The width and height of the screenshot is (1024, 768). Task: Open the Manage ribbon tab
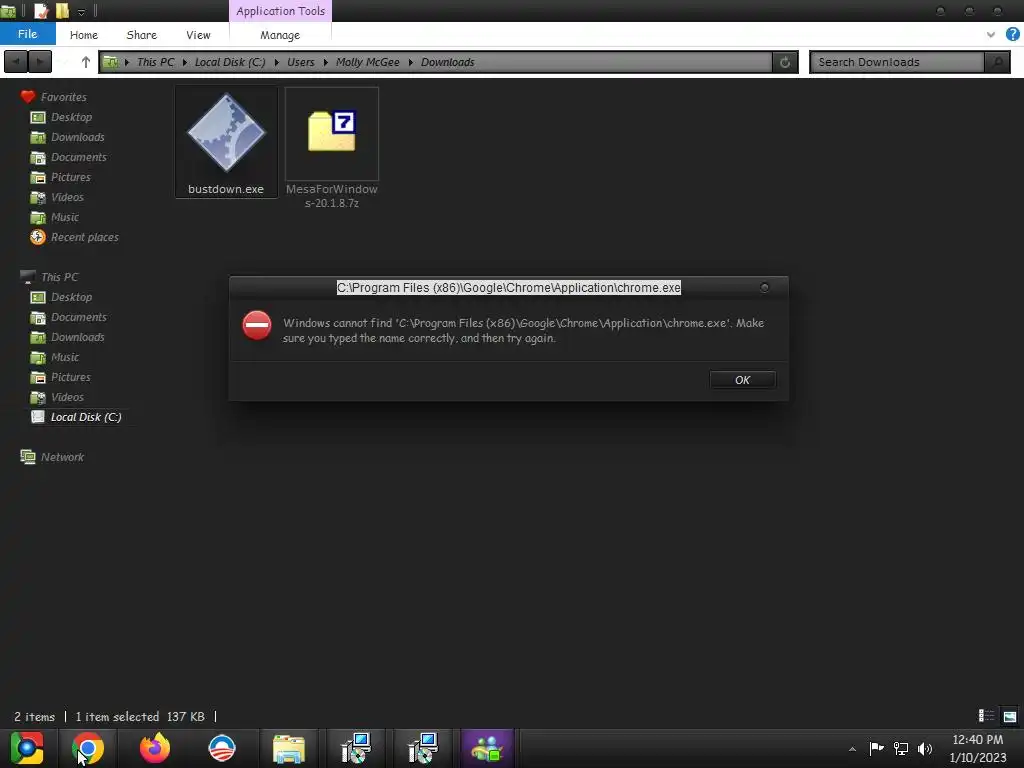(x=280, y=35)
